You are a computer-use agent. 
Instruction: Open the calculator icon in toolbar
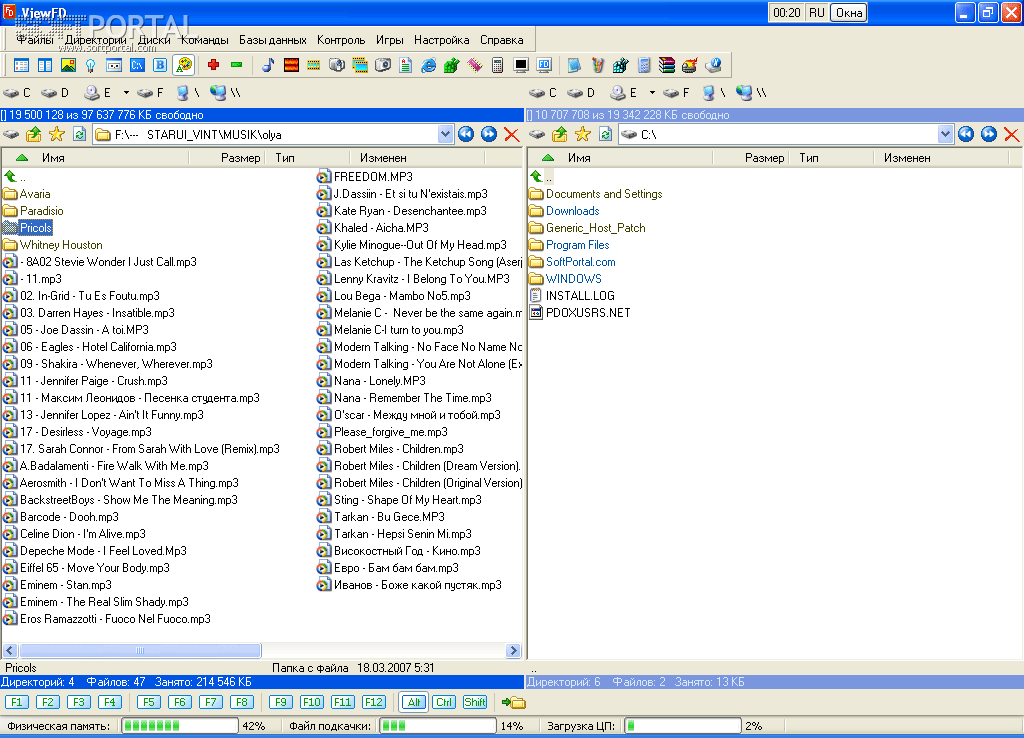(x=498, y=65)
